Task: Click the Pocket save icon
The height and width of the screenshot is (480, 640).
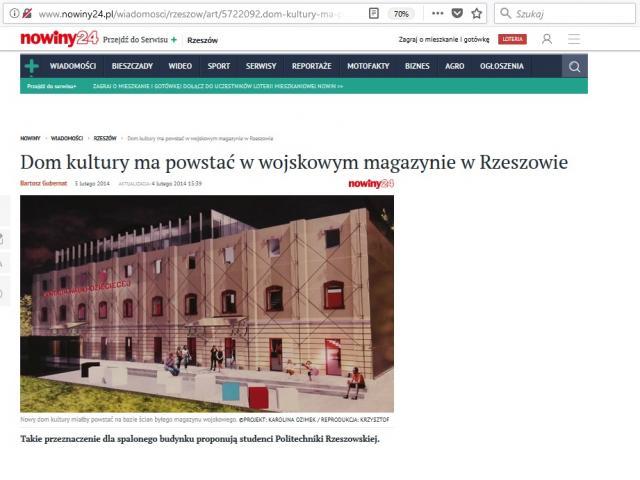Action: coord(457,14)
